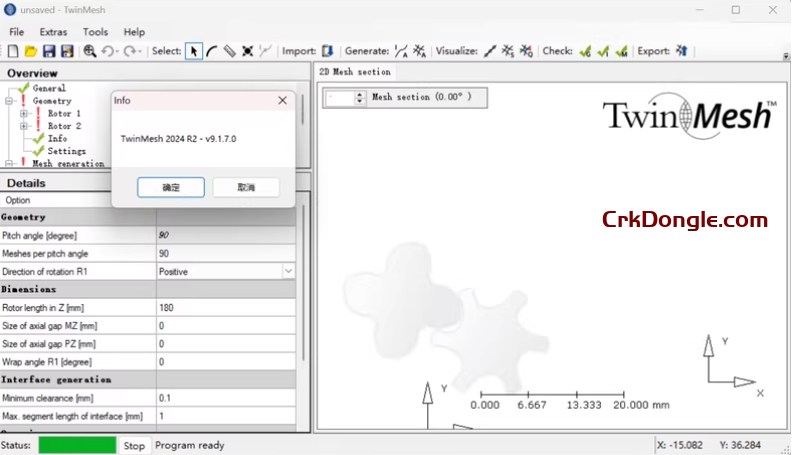Image resolution: width=794 pixels, height=455 pixels.
Task: Switch to the 2D Mesh section tab
Action: pyautogui.click(x=354, y=72)
